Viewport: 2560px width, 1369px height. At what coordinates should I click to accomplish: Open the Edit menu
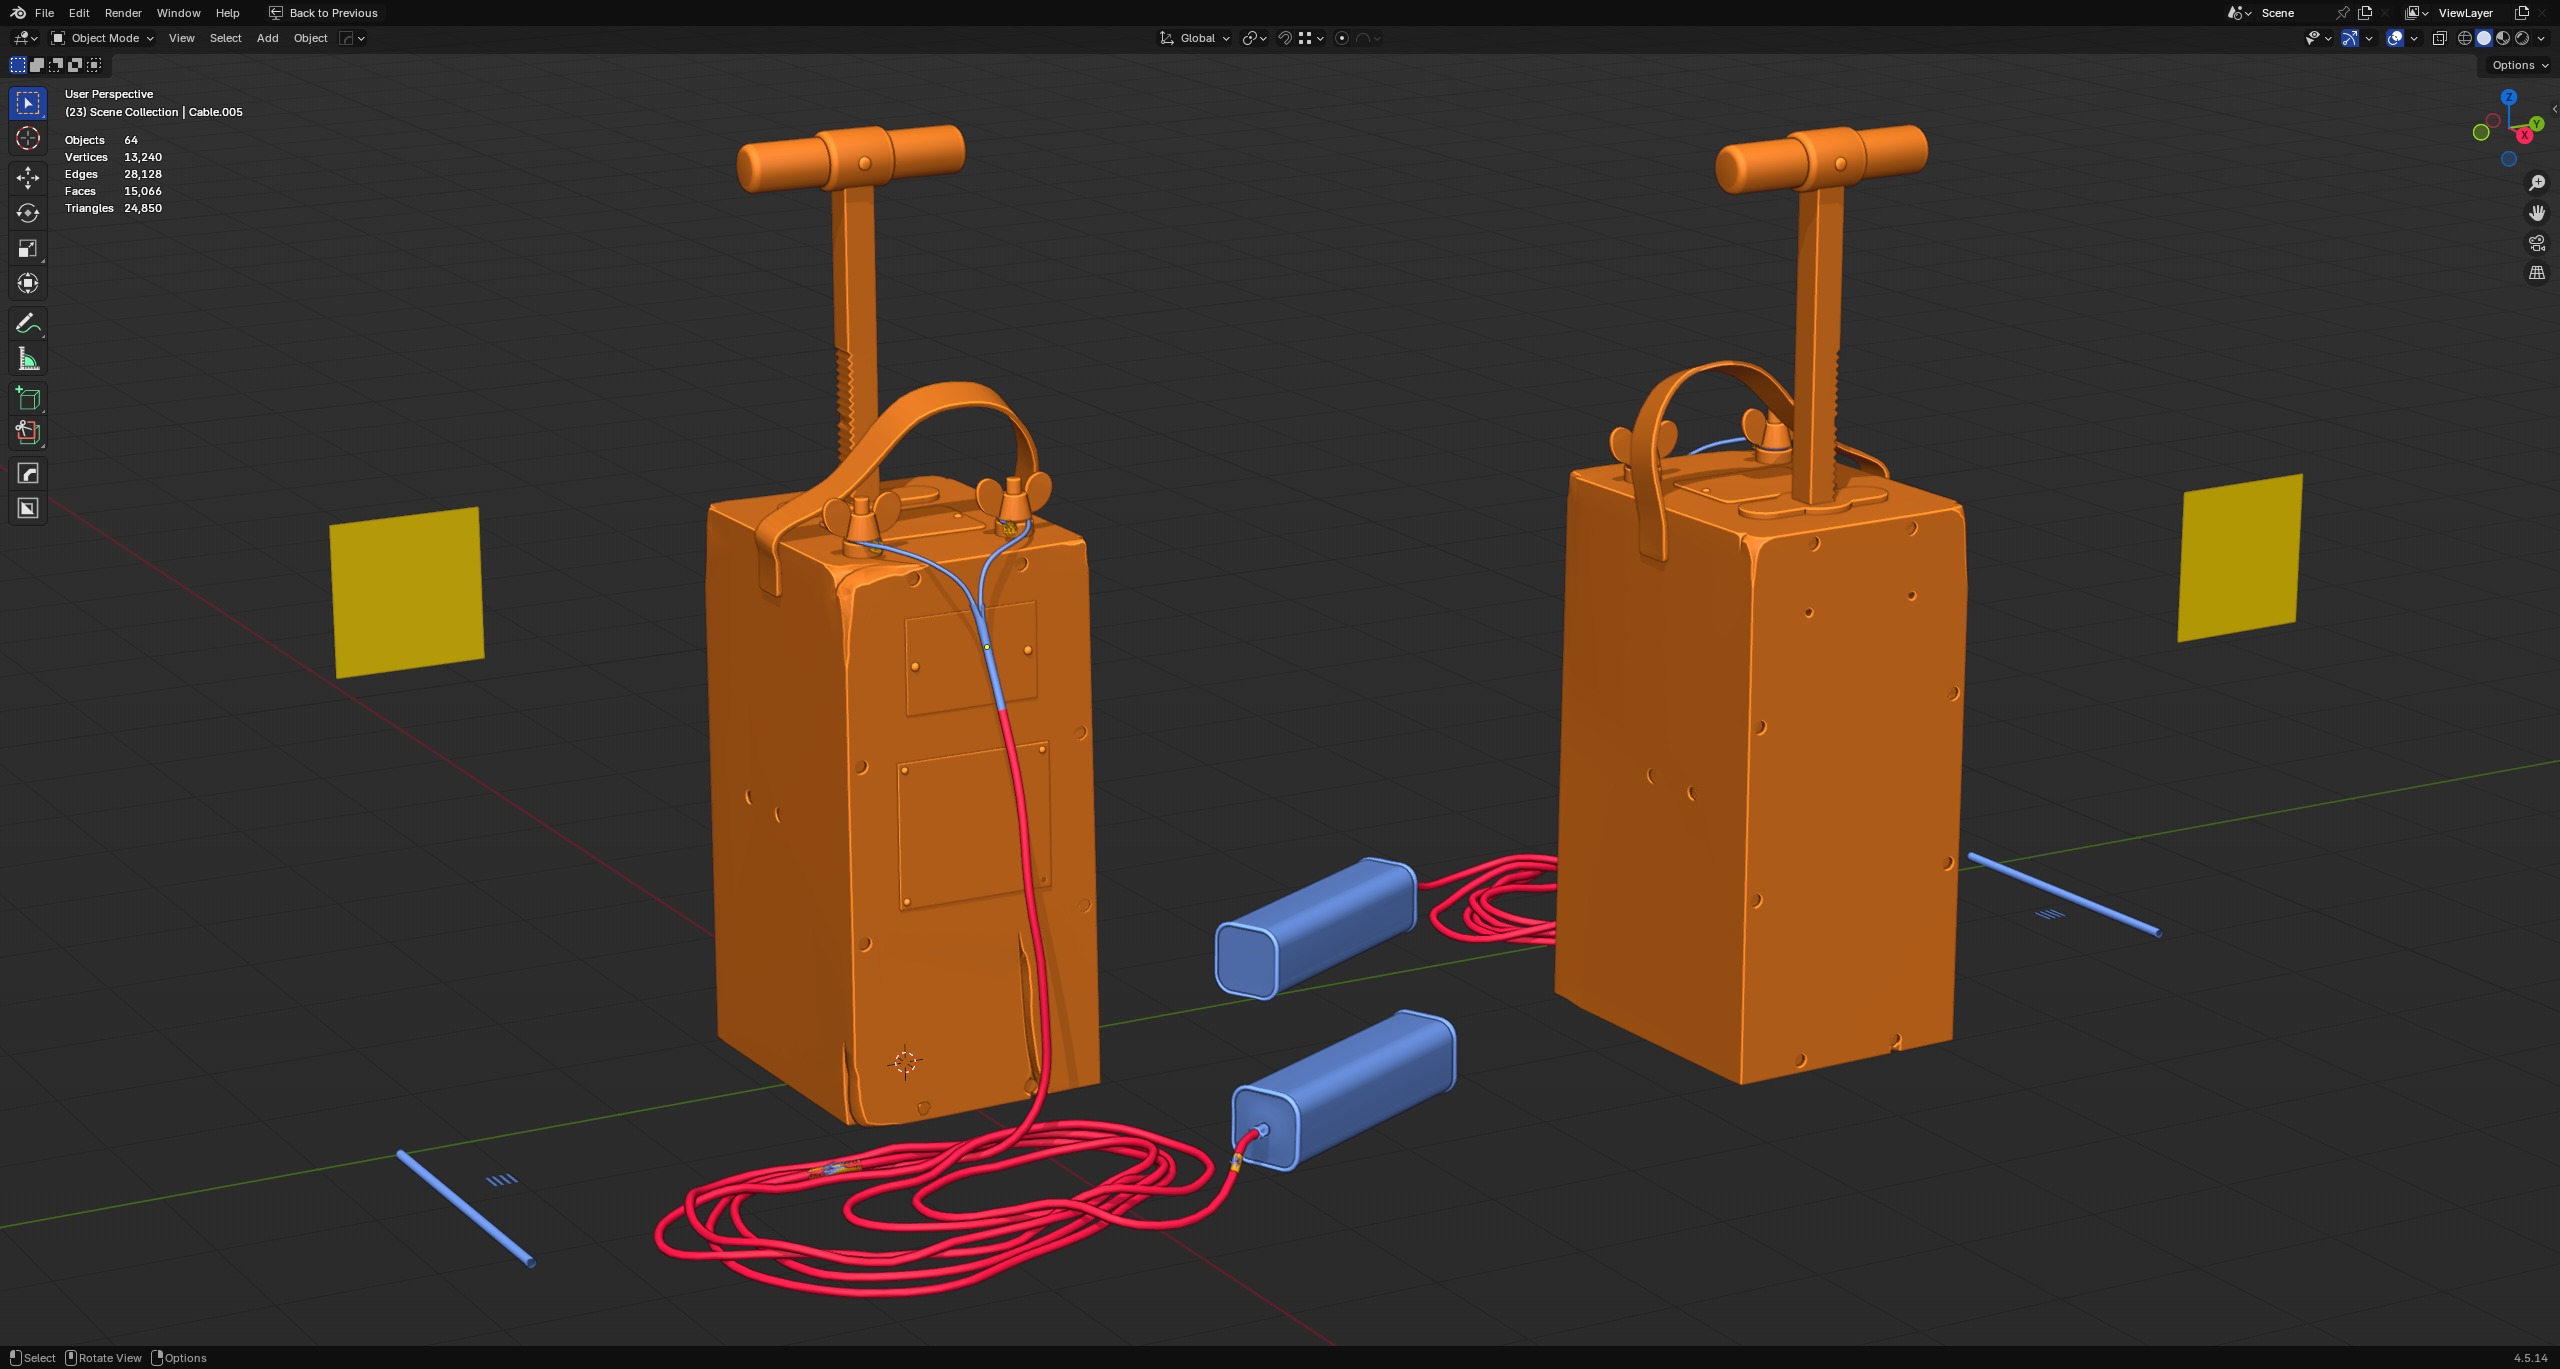[x=79, y=13]
